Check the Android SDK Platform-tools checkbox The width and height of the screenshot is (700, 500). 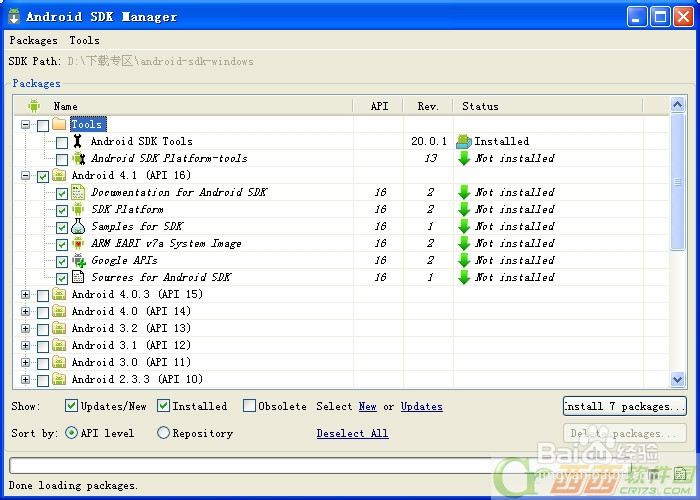coord(62,159)
